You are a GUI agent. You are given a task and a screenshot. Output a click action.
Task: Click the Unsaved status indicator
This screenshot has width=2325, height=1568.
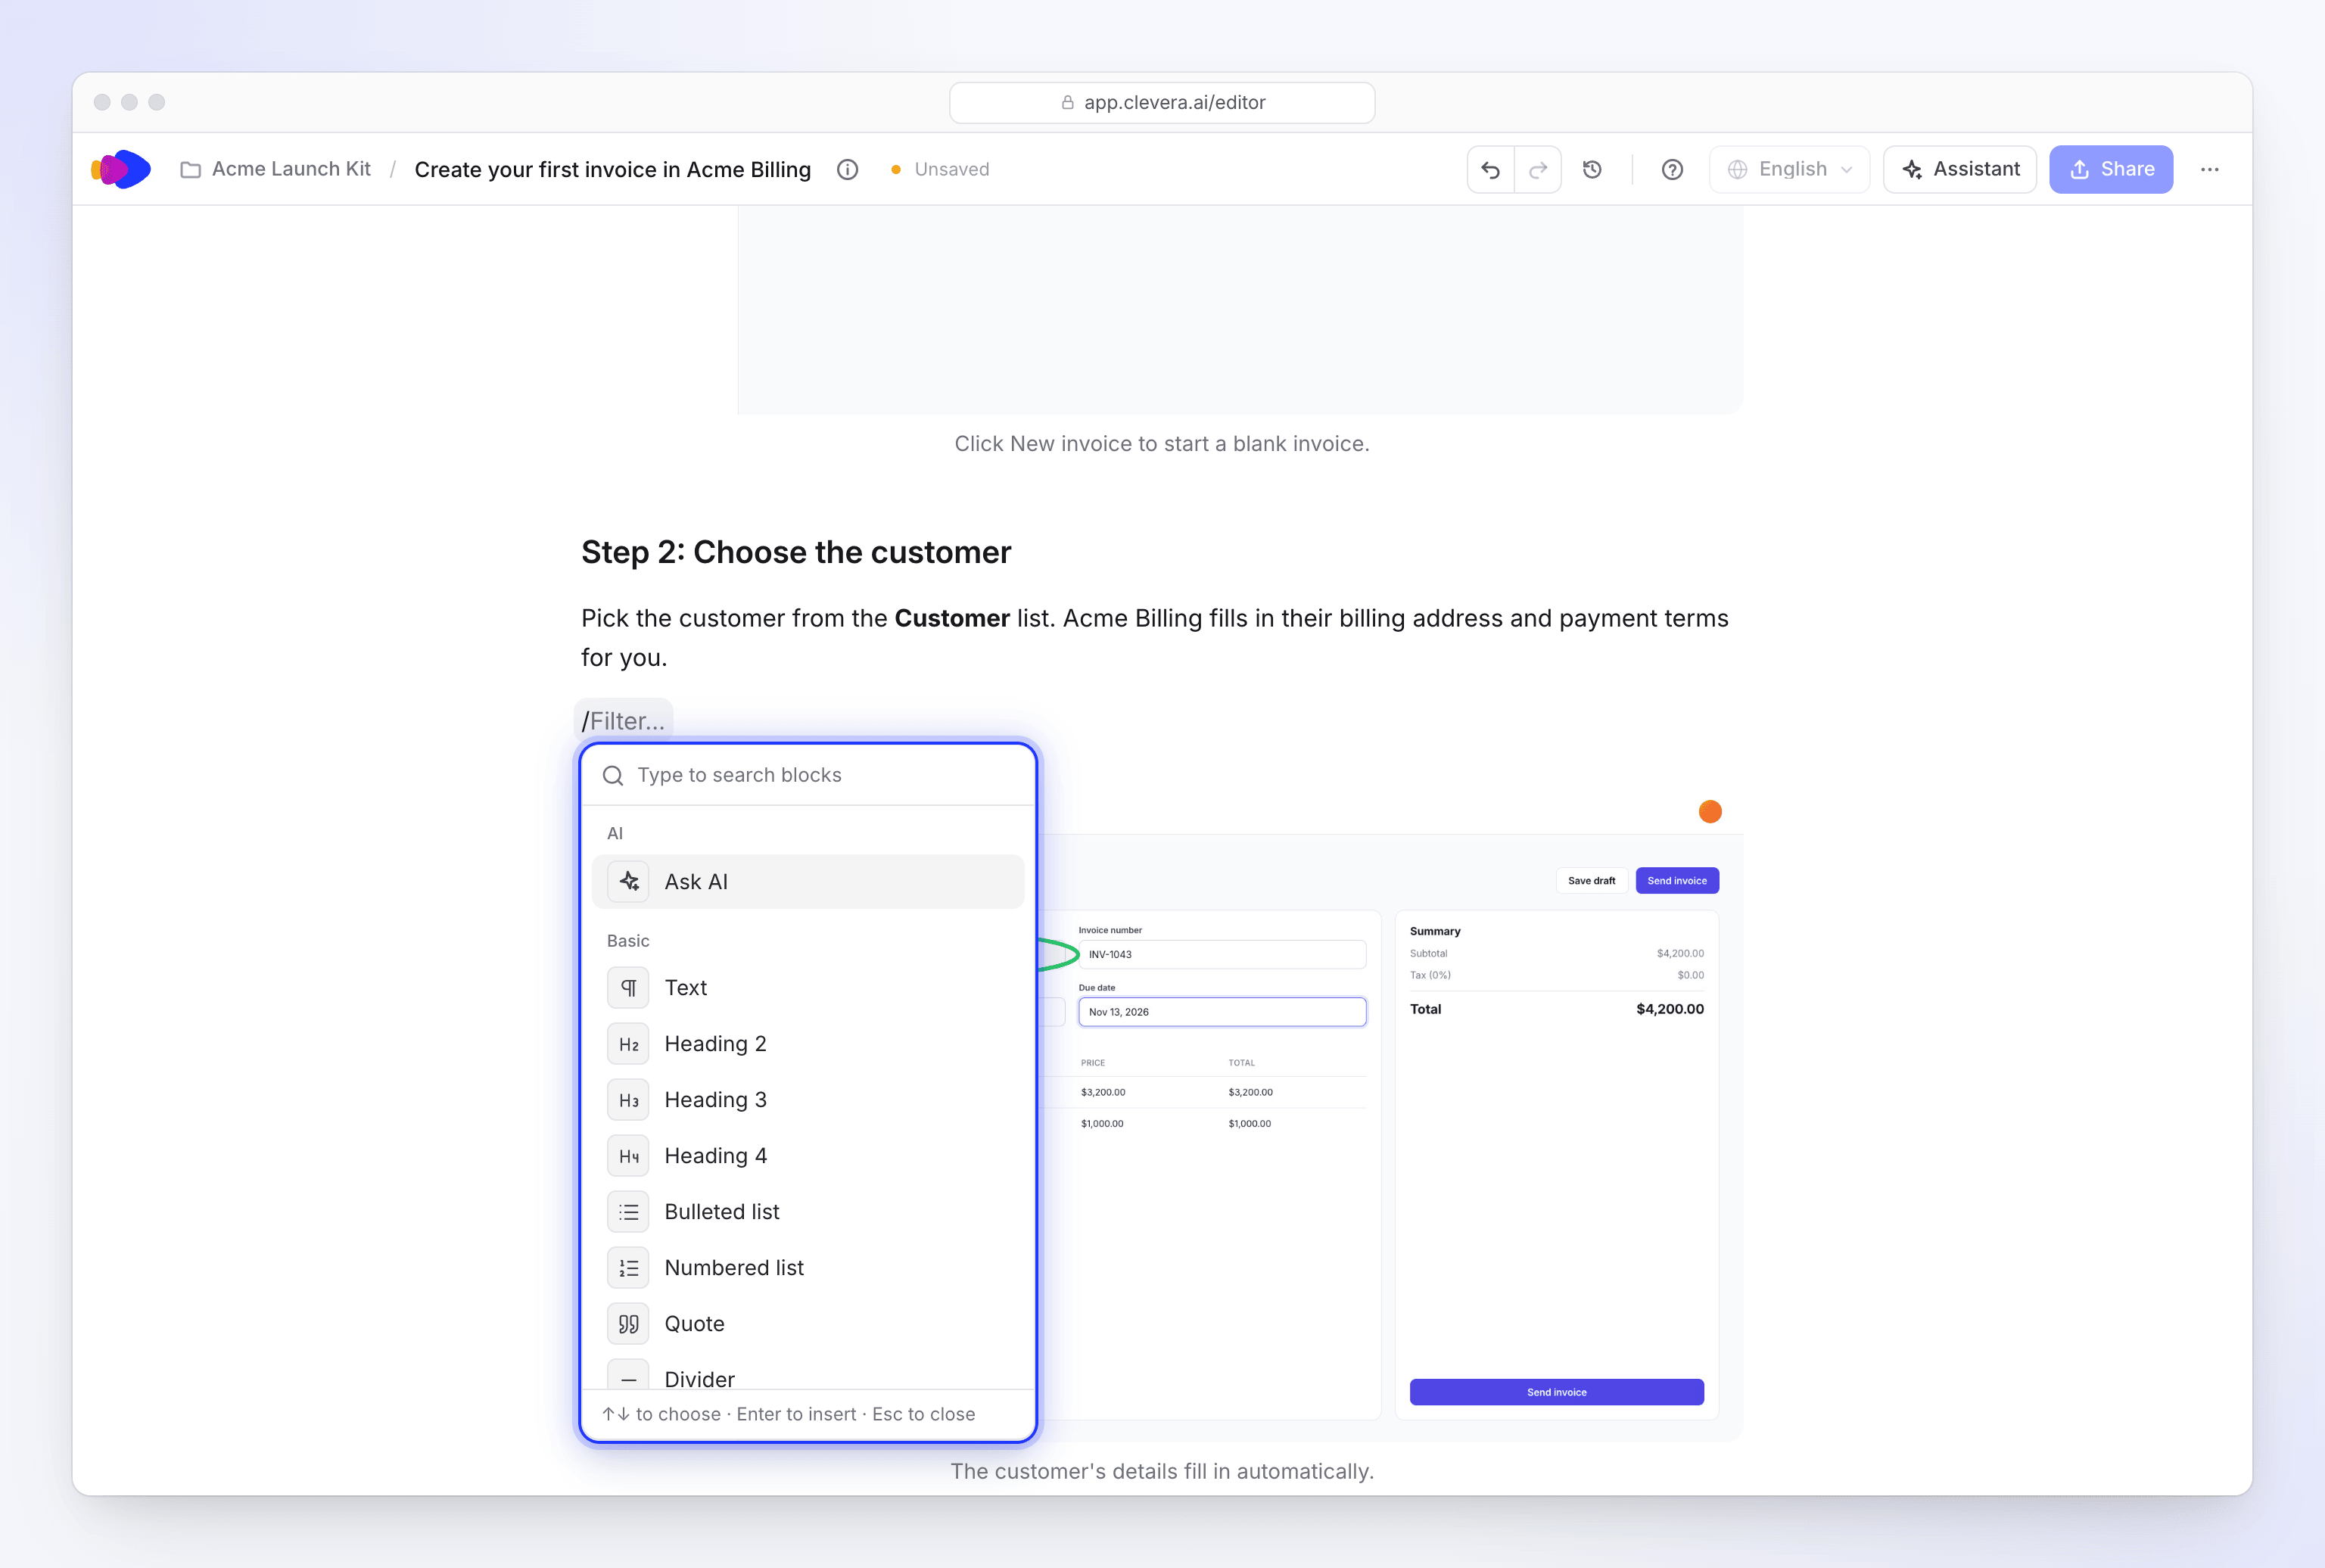(940, 169)
